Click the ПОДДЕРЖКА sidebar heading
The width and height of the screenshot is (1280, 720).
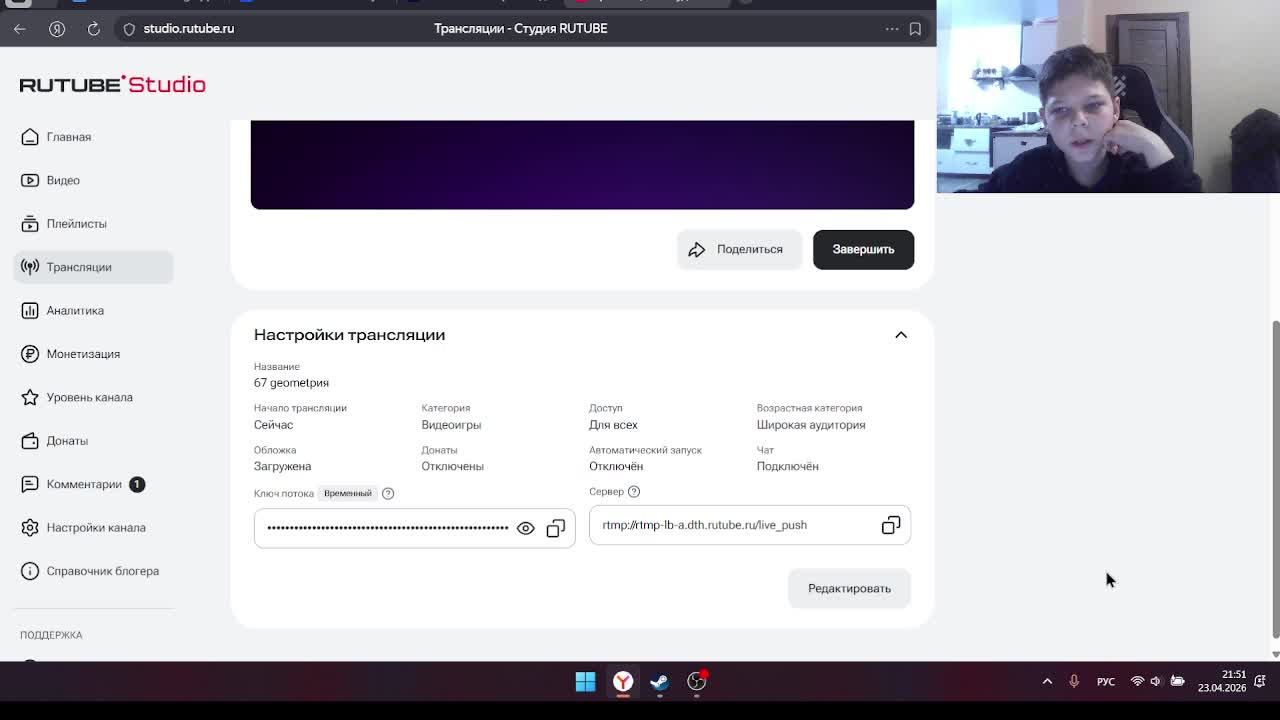51,635
